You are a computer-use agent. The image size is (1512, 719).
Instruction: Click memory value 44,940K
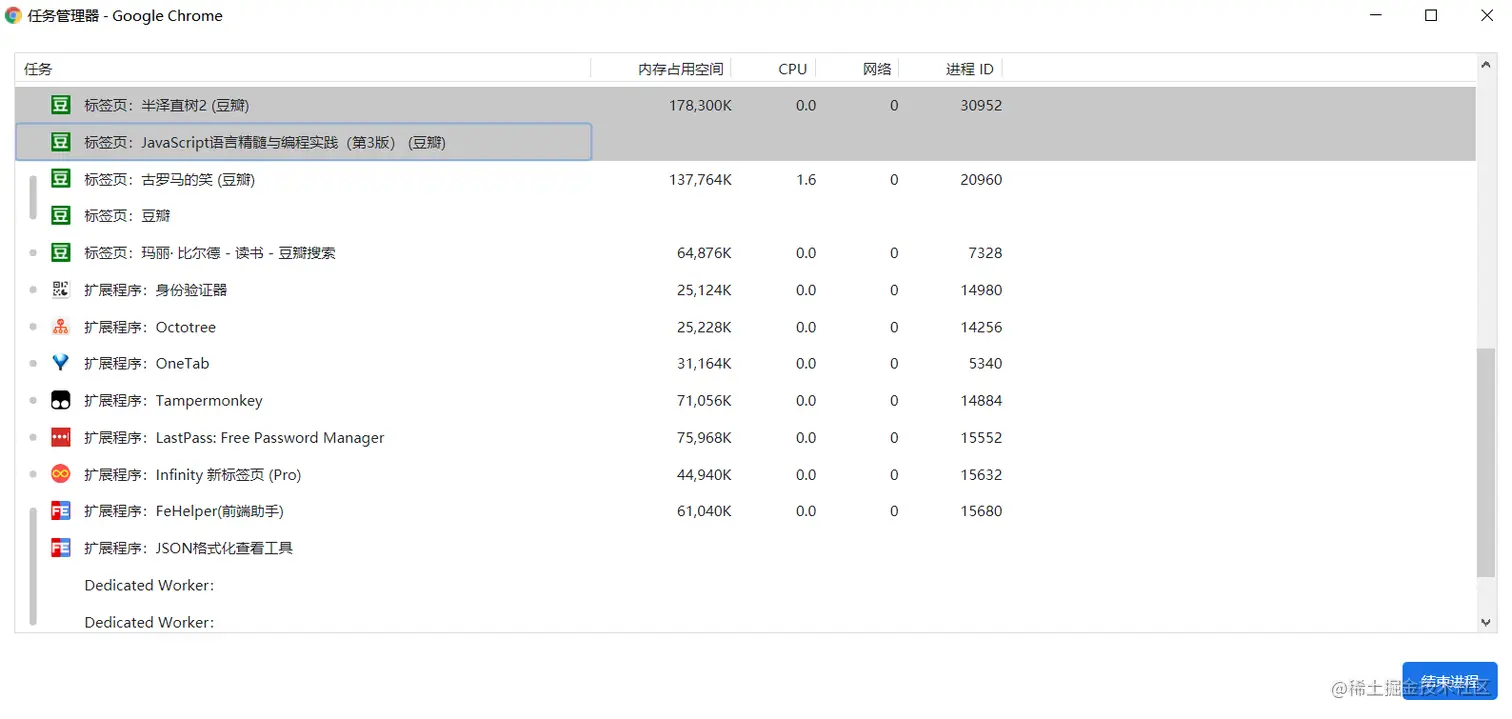pyautogui.click(x=704, y=474)
